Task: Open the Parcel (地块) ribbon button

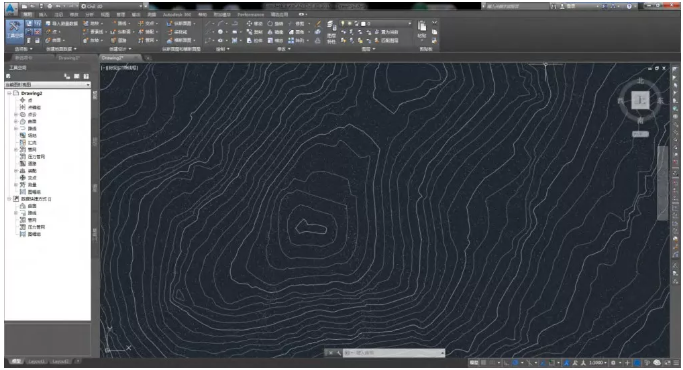Action: click(x=94, y=23)
